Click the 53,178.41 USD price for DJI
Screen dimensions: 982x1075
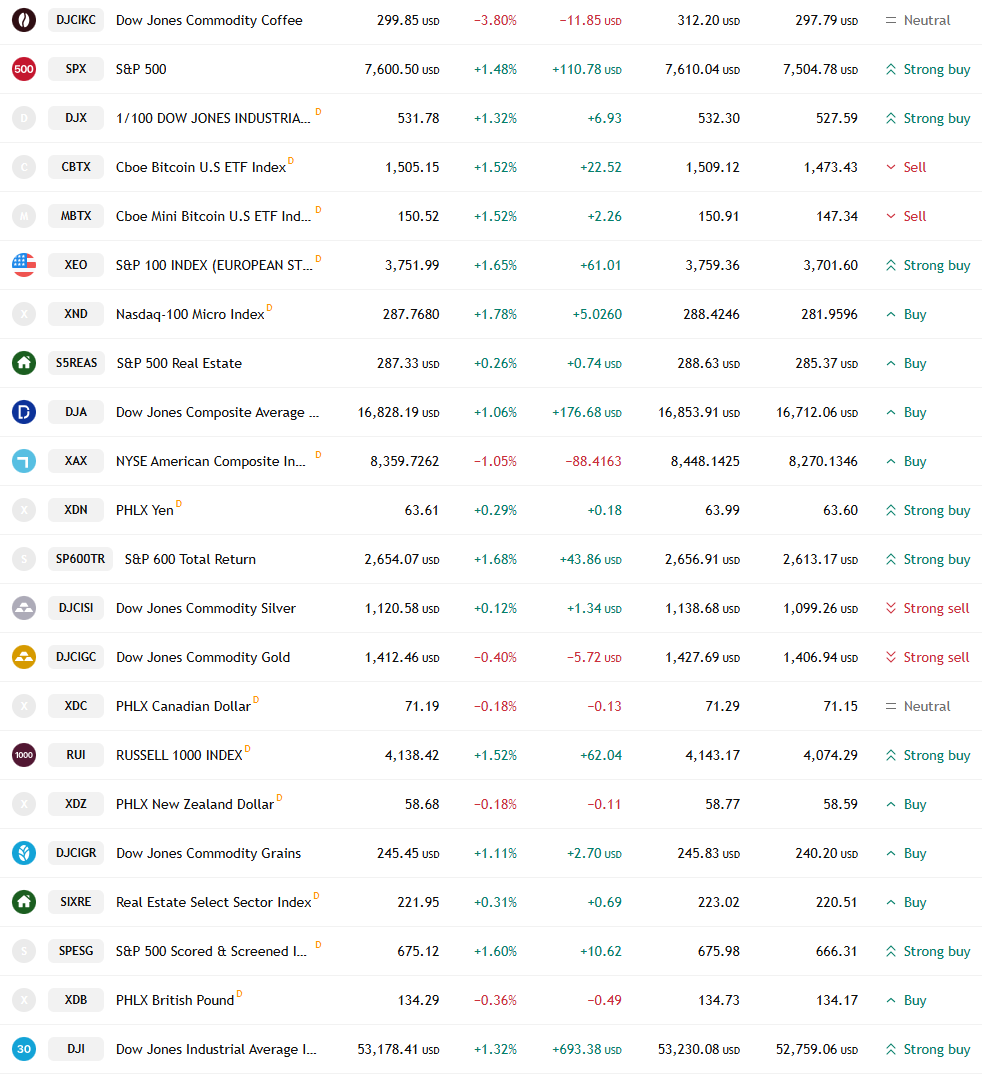pyautogui.click(x=398, y=1049)
